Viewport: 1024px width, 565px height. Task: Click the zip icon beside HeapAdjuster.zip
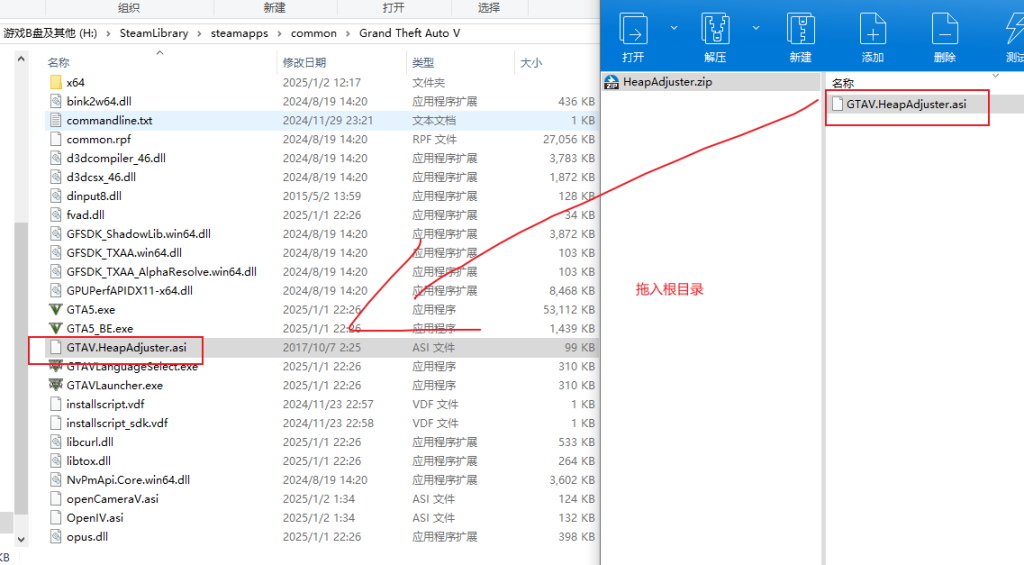[x=611, y=82]
